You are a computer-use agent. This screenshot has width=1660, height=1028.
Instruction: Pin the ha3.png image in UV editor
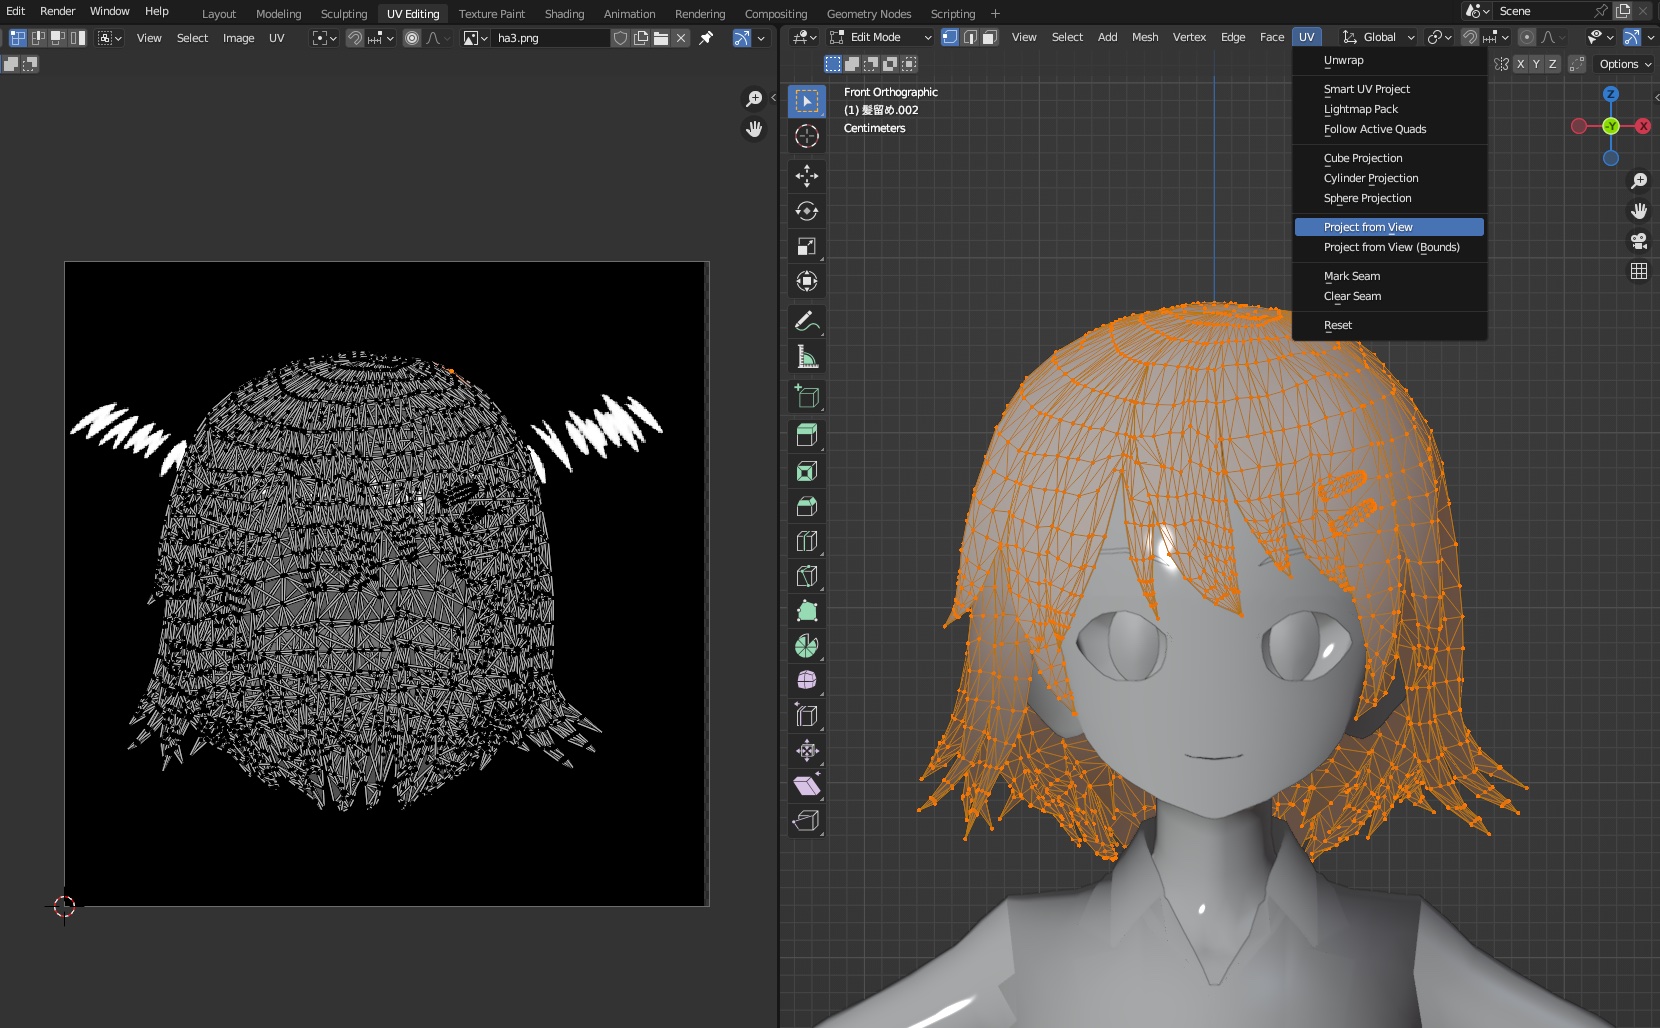tap(706, 38)
